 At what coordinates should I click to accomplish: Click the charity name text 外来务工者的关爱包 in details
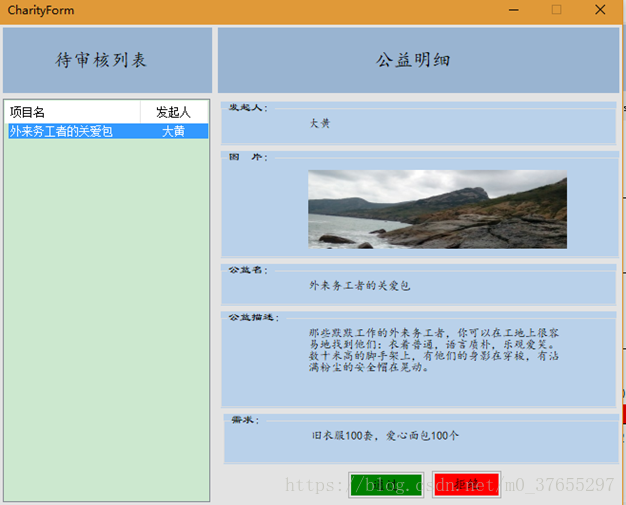click(x=360, y=285)
